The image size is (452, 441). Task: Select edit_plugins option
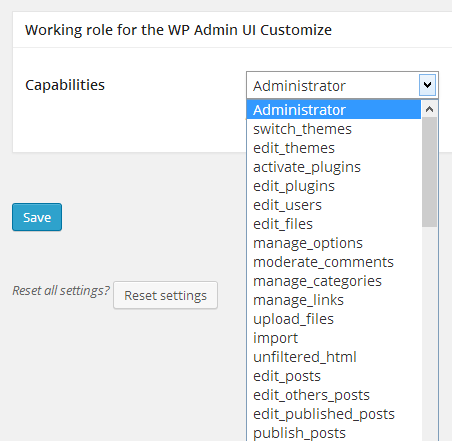point(334,186)
